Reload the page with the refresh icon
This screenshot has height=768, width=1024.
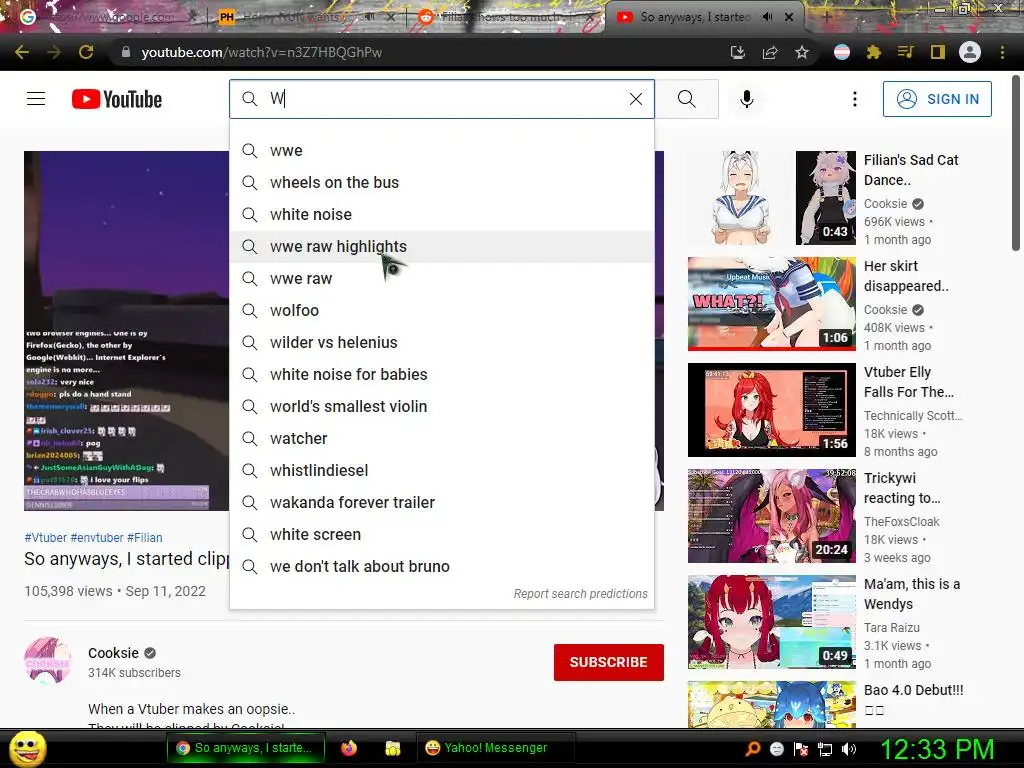tap(86, 52)
